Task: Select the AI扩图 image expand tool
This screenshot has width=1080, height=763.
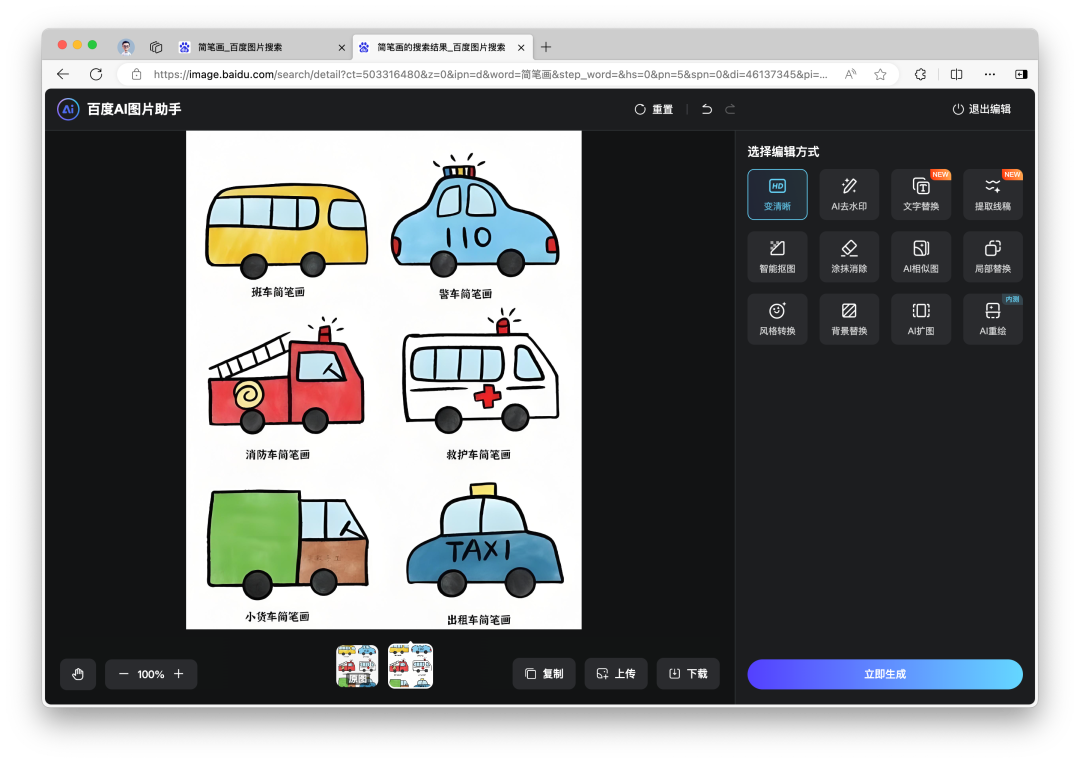Action: (x=921, y=319)
